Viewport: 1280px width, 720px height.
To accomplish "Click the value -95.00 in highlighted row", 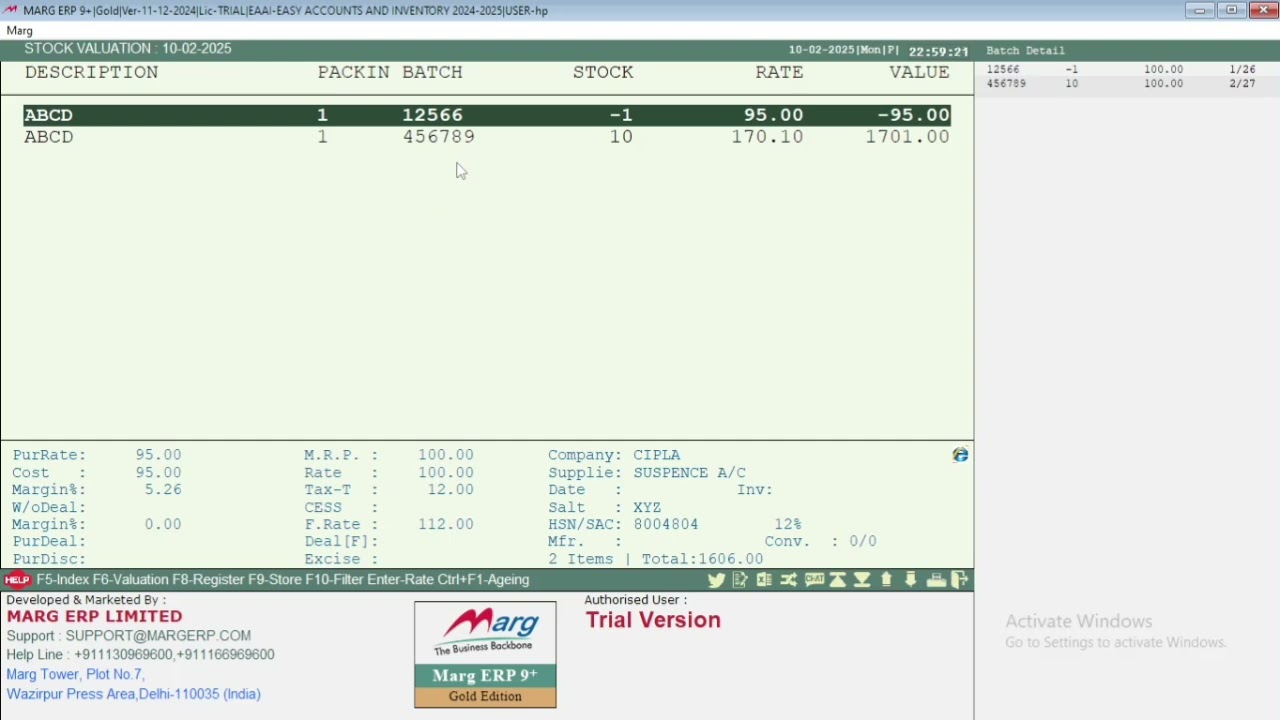I will (x=913, y=115).
